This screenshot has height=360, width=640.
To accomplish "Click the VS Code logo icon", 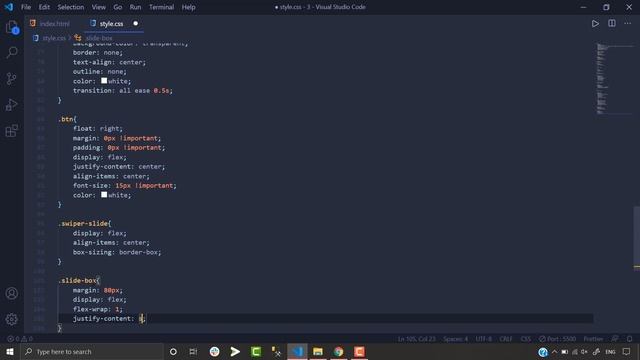I will pyautogui.click(x=9, y=7).
